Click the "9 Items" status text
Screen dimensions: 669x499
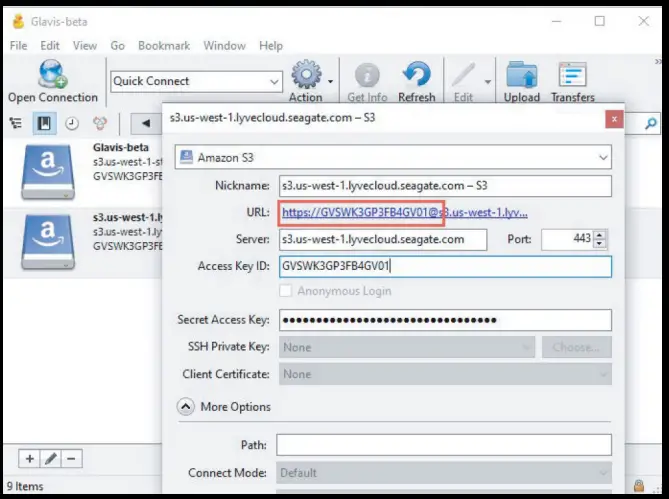(25, 486)
